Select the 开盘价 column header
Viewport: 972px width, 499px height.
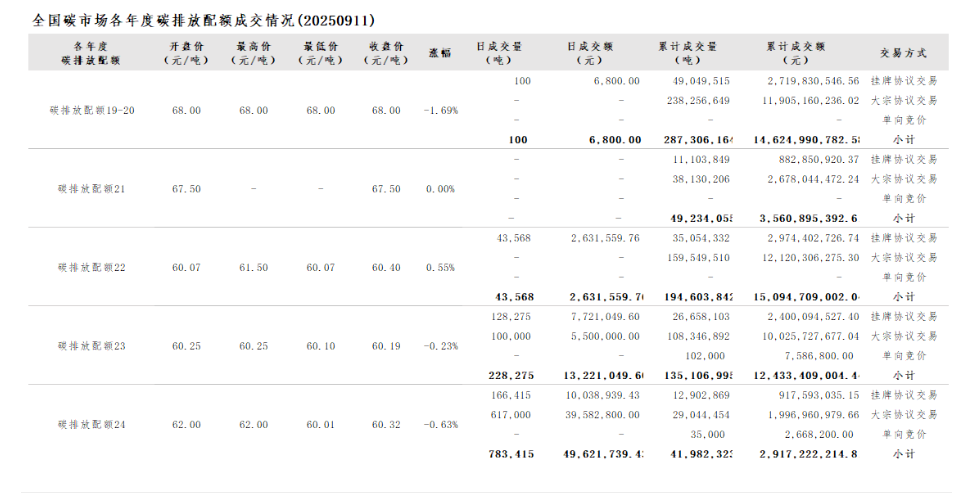187,53
